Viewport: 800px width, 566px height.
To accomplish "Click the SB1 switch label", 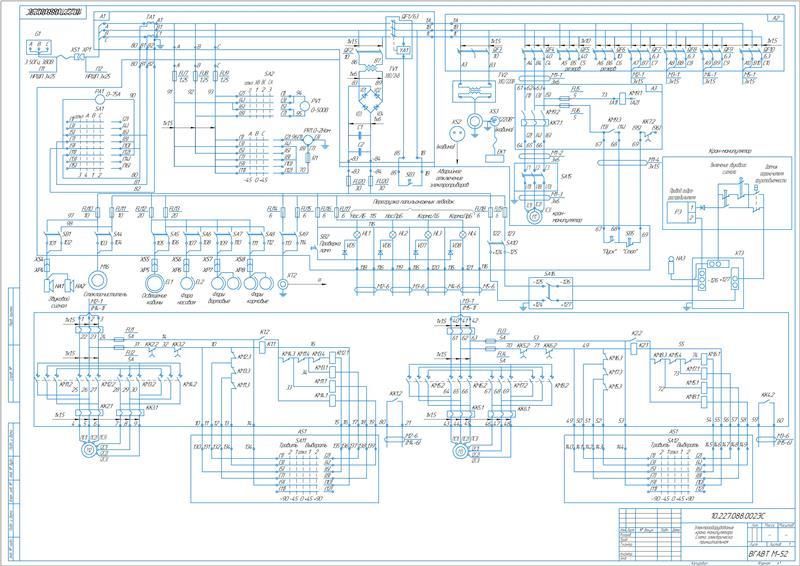I will [x=67, y=233].
